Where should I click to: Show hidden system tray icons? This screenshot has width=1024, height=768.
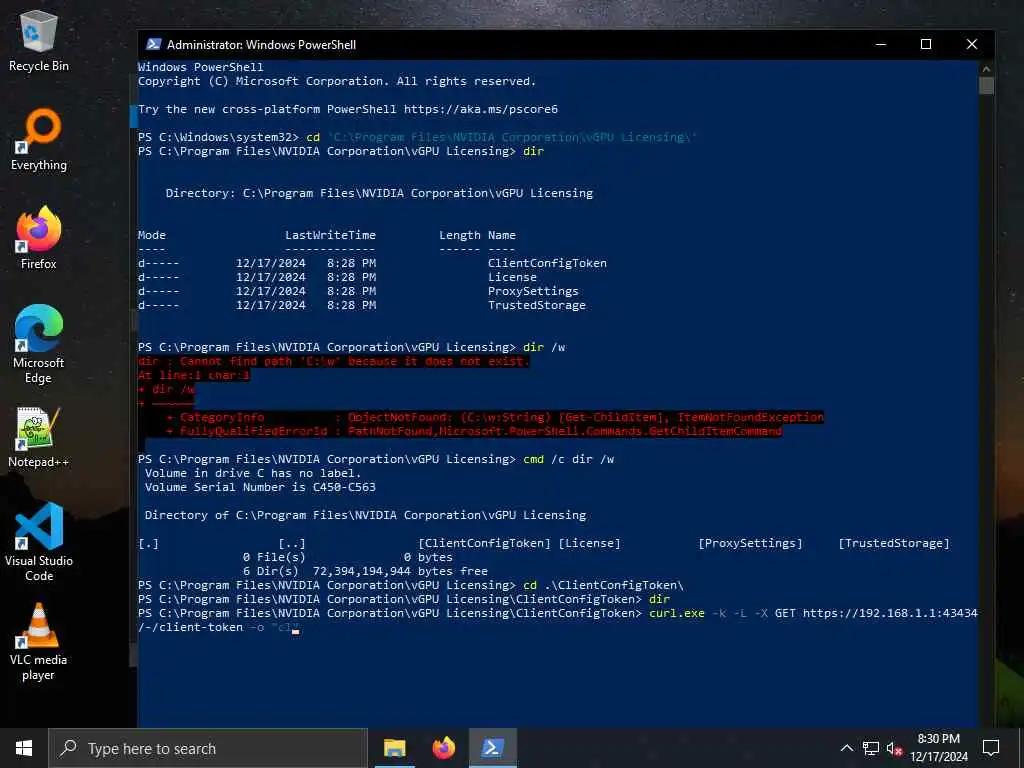tap(846, 748)
